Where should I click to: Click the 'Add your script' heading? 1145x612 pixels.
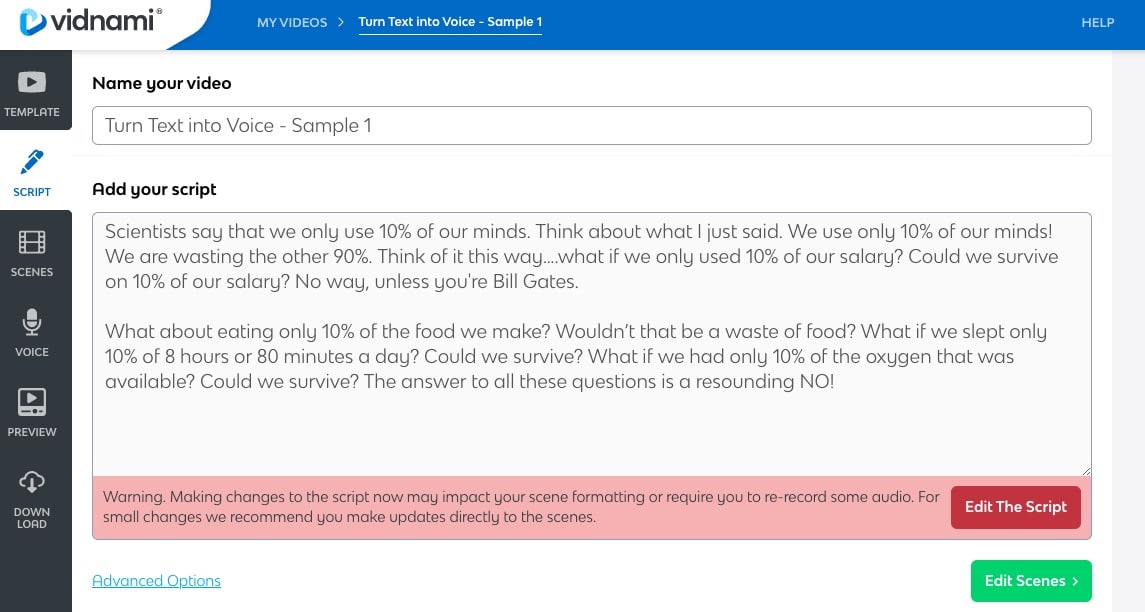coord(154,189)
